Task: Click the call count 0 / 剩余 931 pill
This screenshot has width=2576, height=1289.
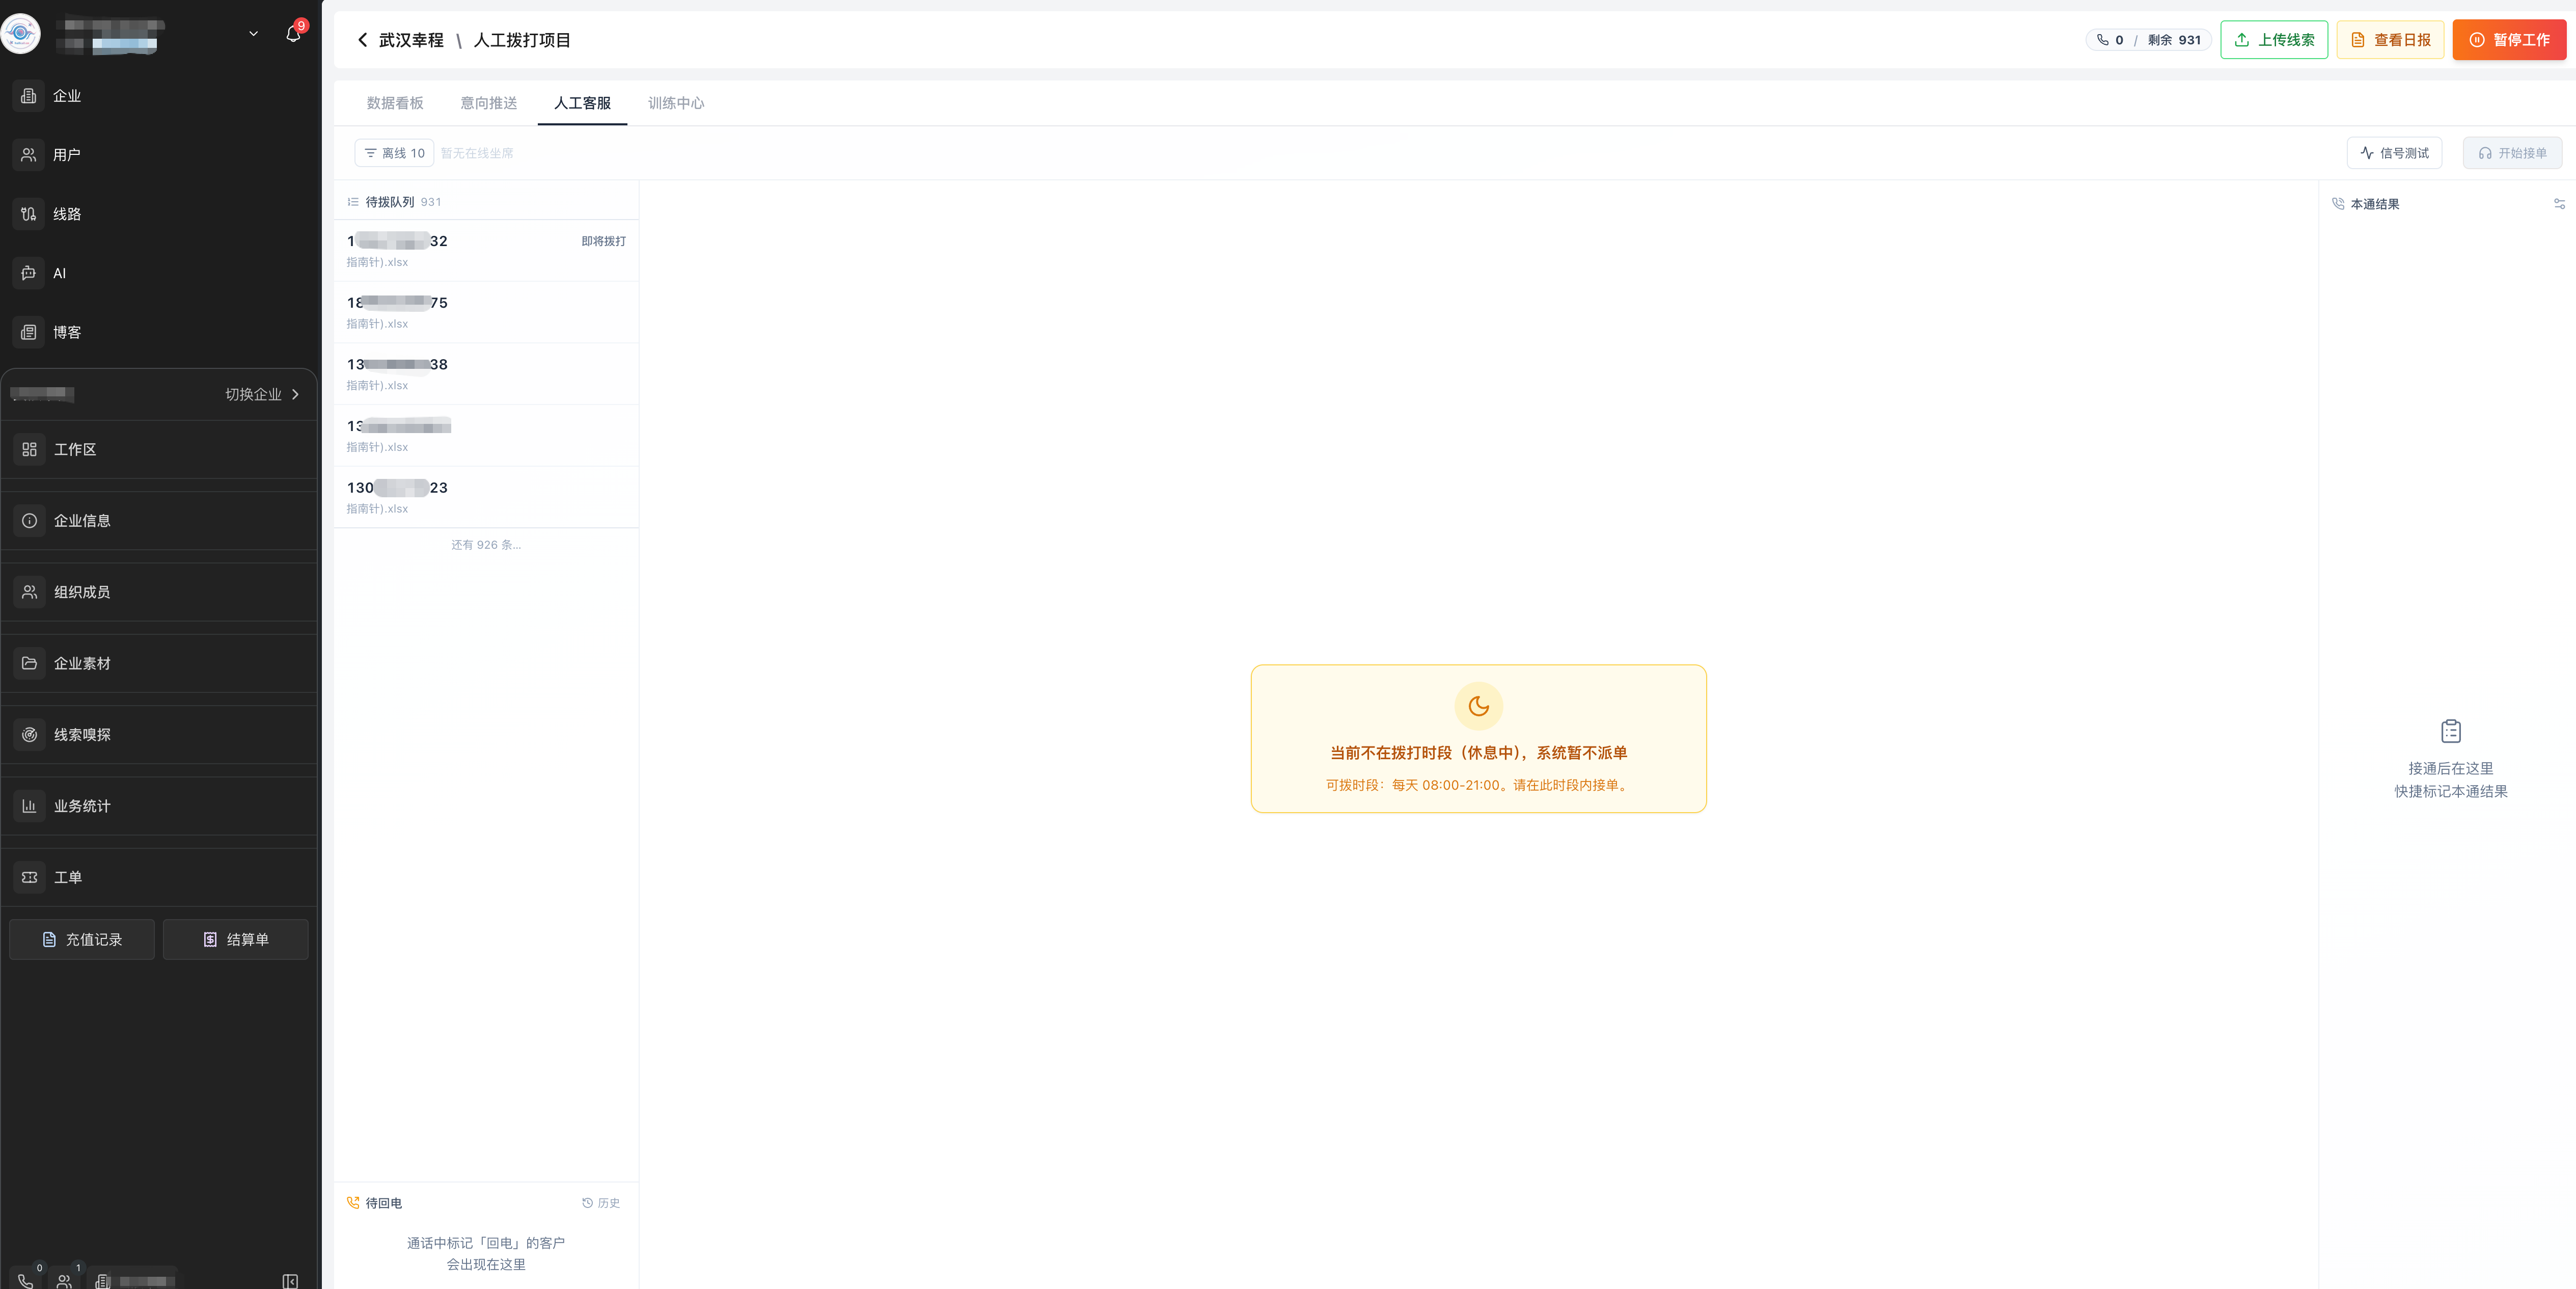Action: tap(2148, 40)
